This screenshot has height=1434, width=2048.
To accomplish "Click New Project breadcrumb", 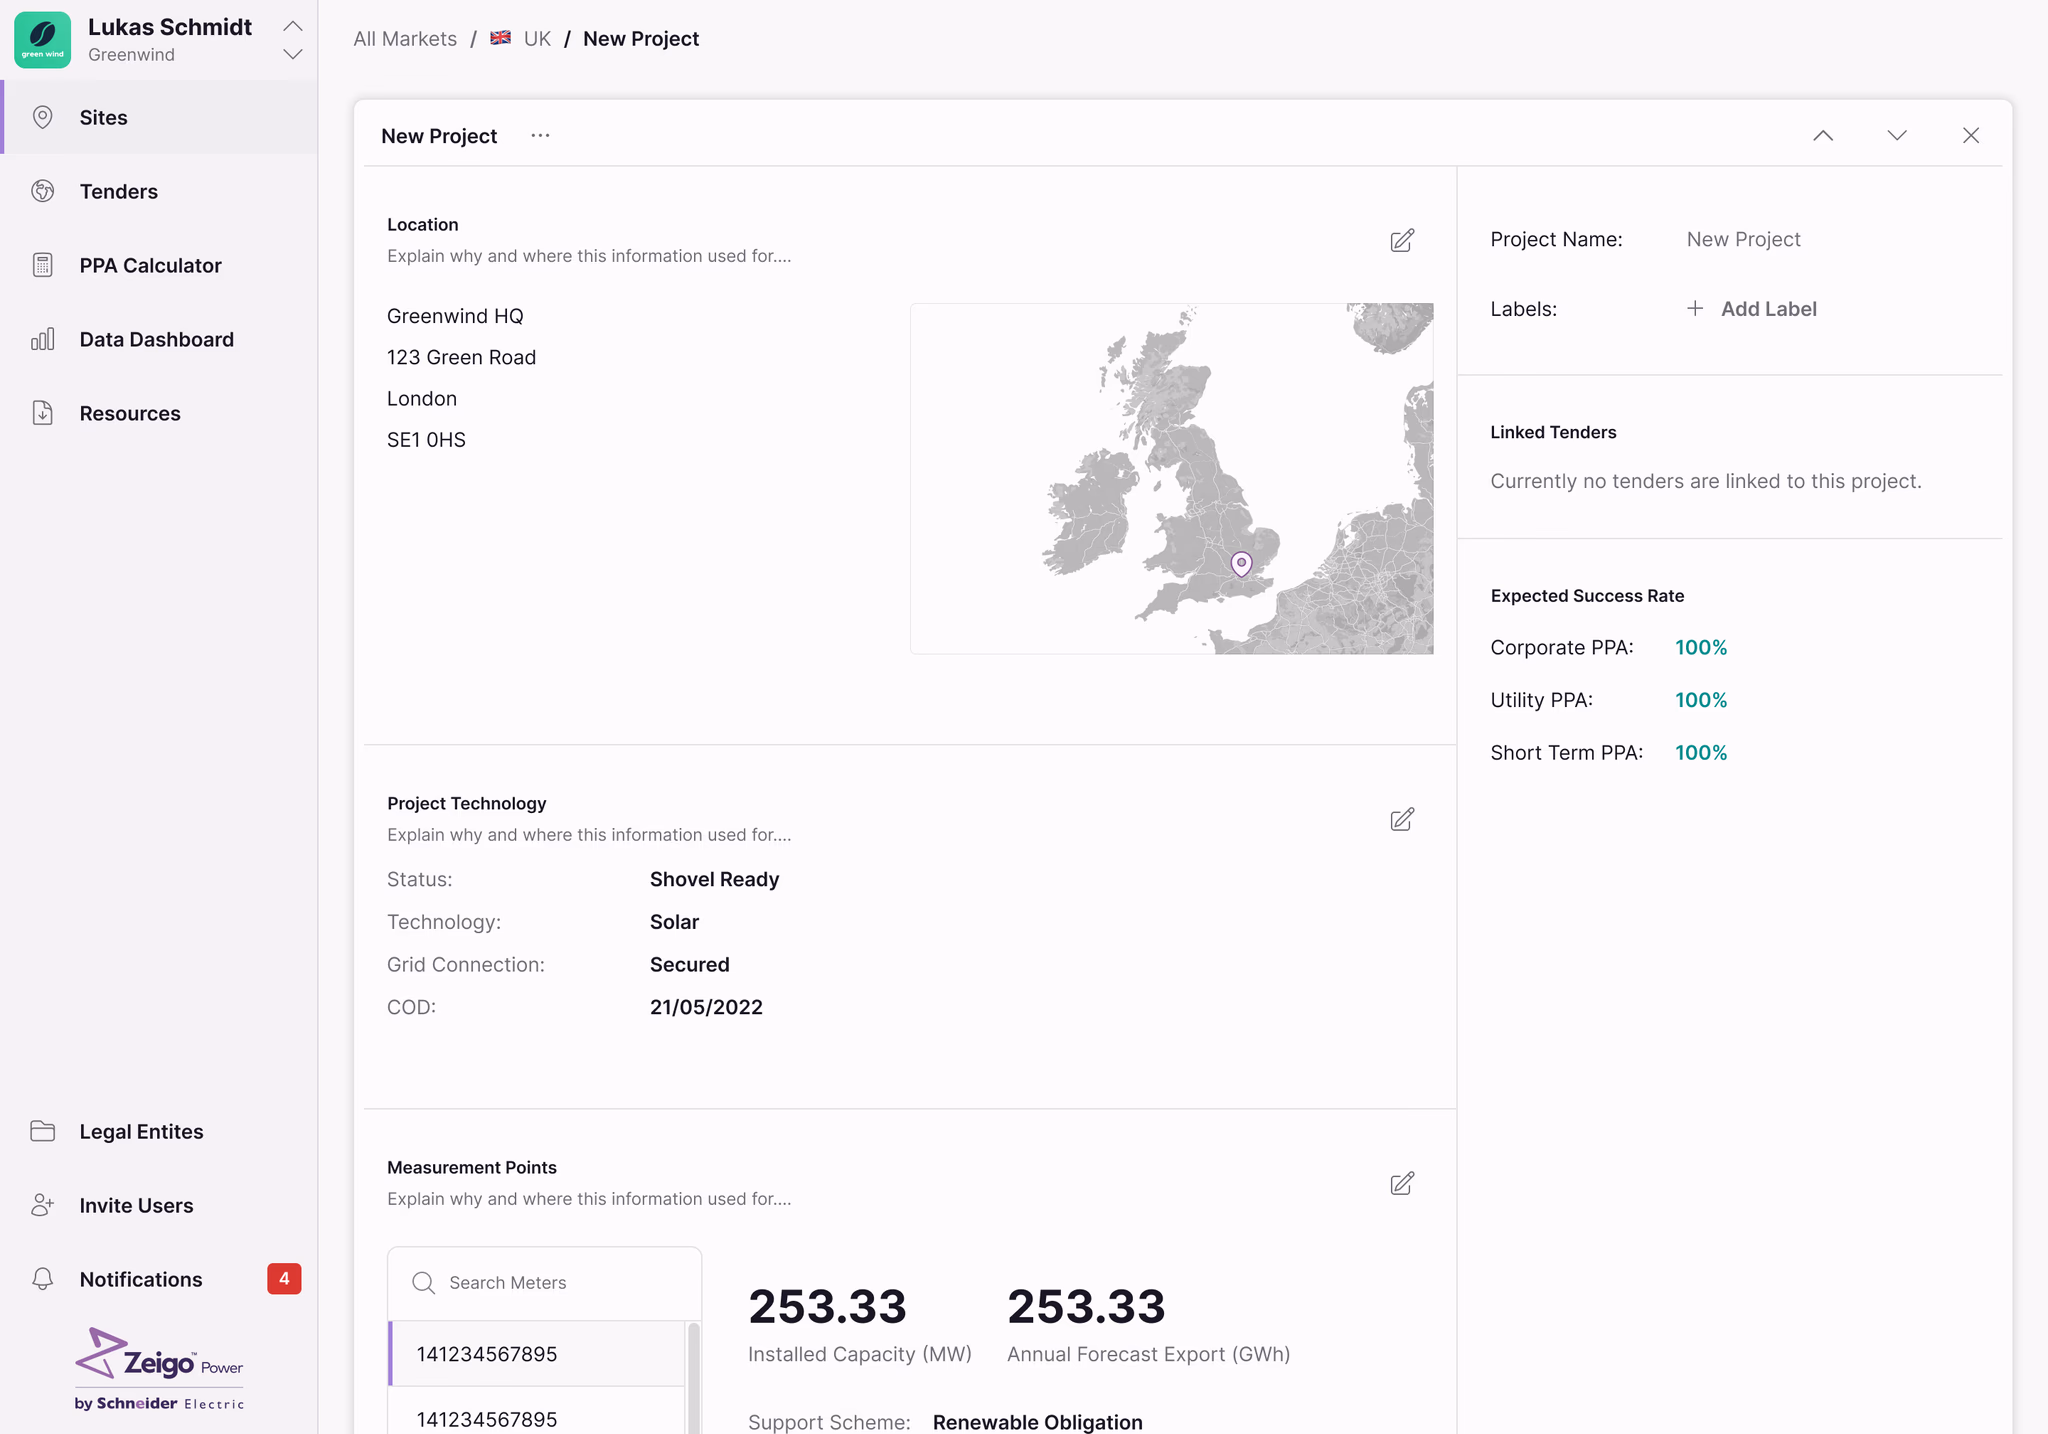I will (x=641, y=38).
